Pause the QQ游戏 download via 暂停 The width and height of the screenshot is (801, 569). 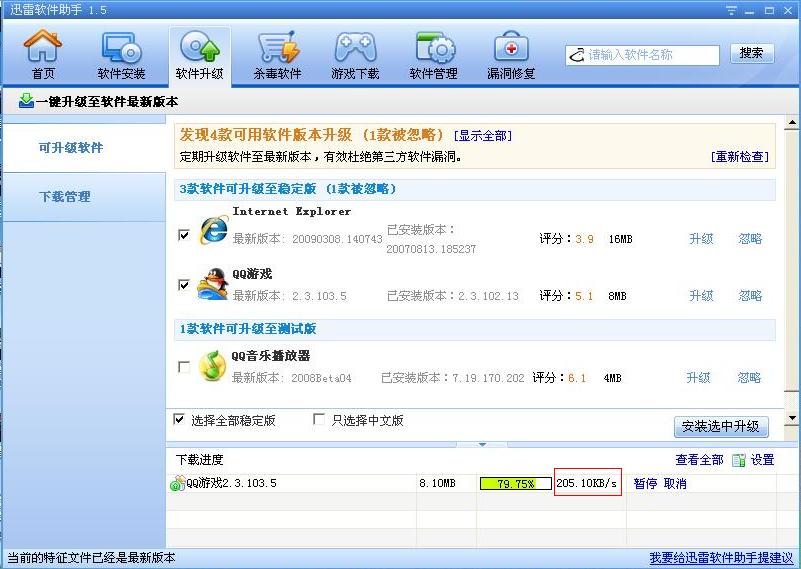(645, 484)
